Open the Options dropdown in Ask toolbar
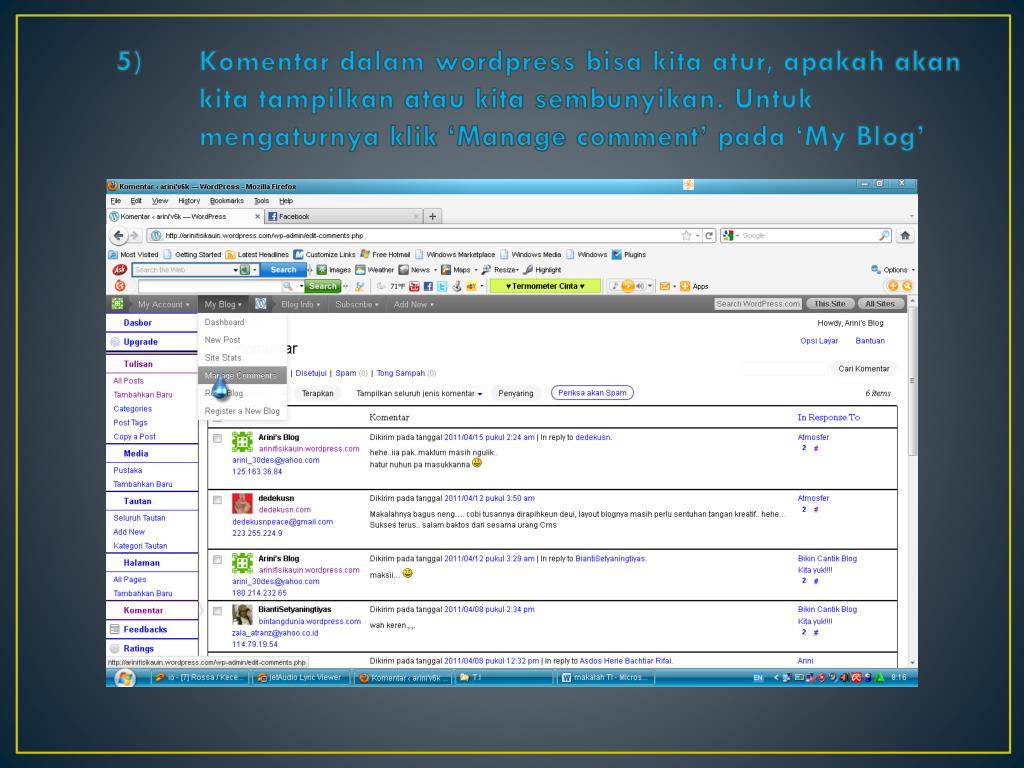This screenshot has height=768, width=1024. click(x=893, y=270)
